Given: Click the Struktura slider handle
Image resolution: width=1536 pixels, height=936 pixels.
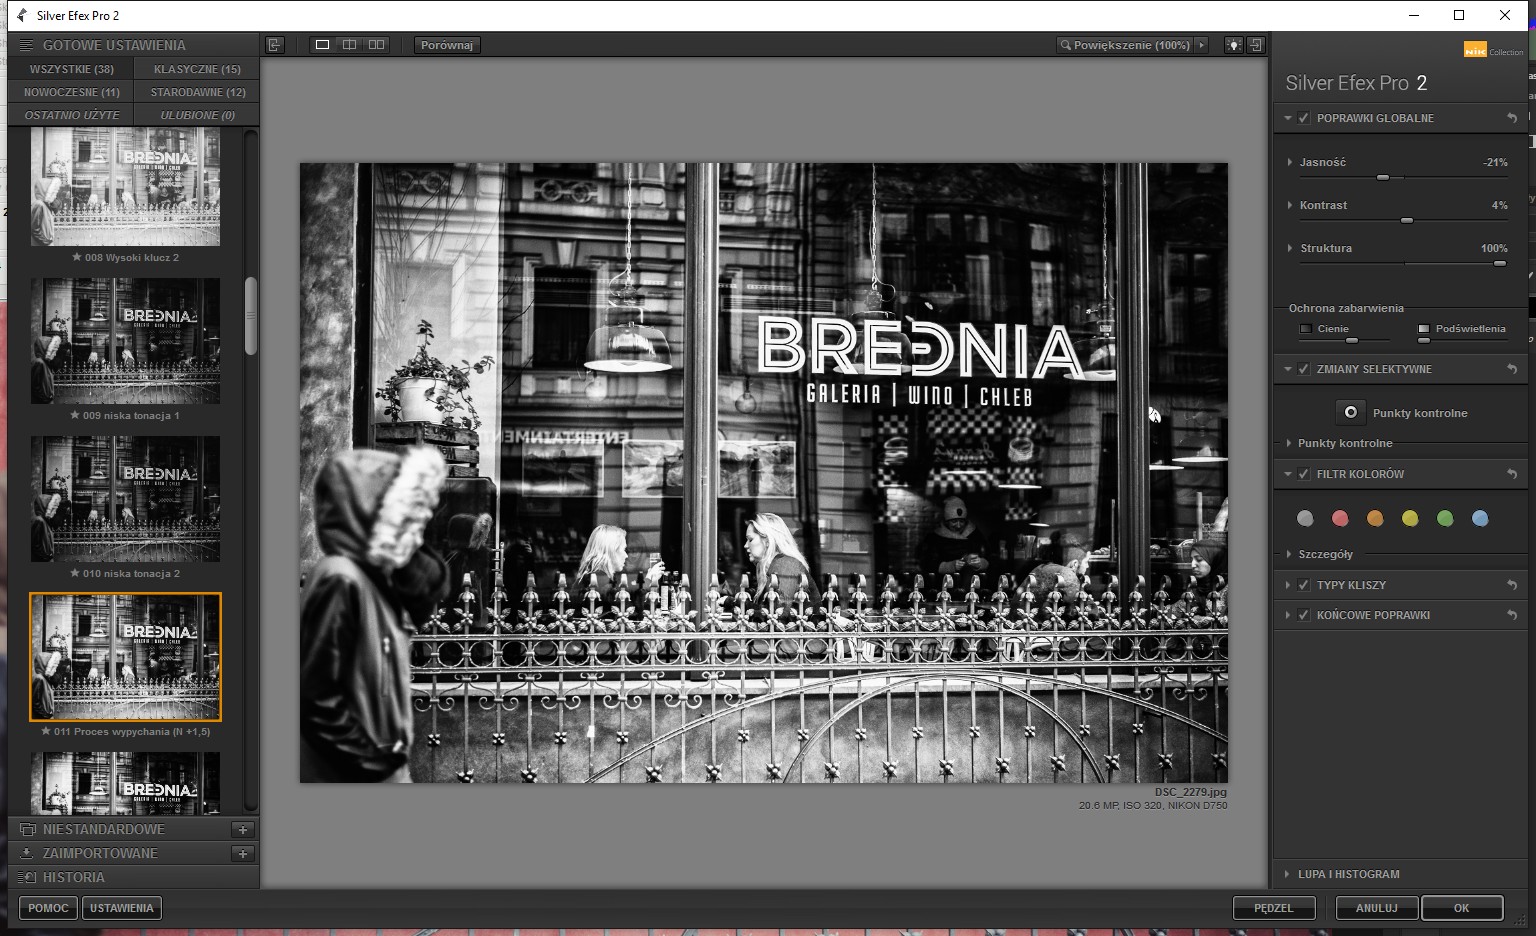Looking at the screenshot, I should (x=1500, y=263).
